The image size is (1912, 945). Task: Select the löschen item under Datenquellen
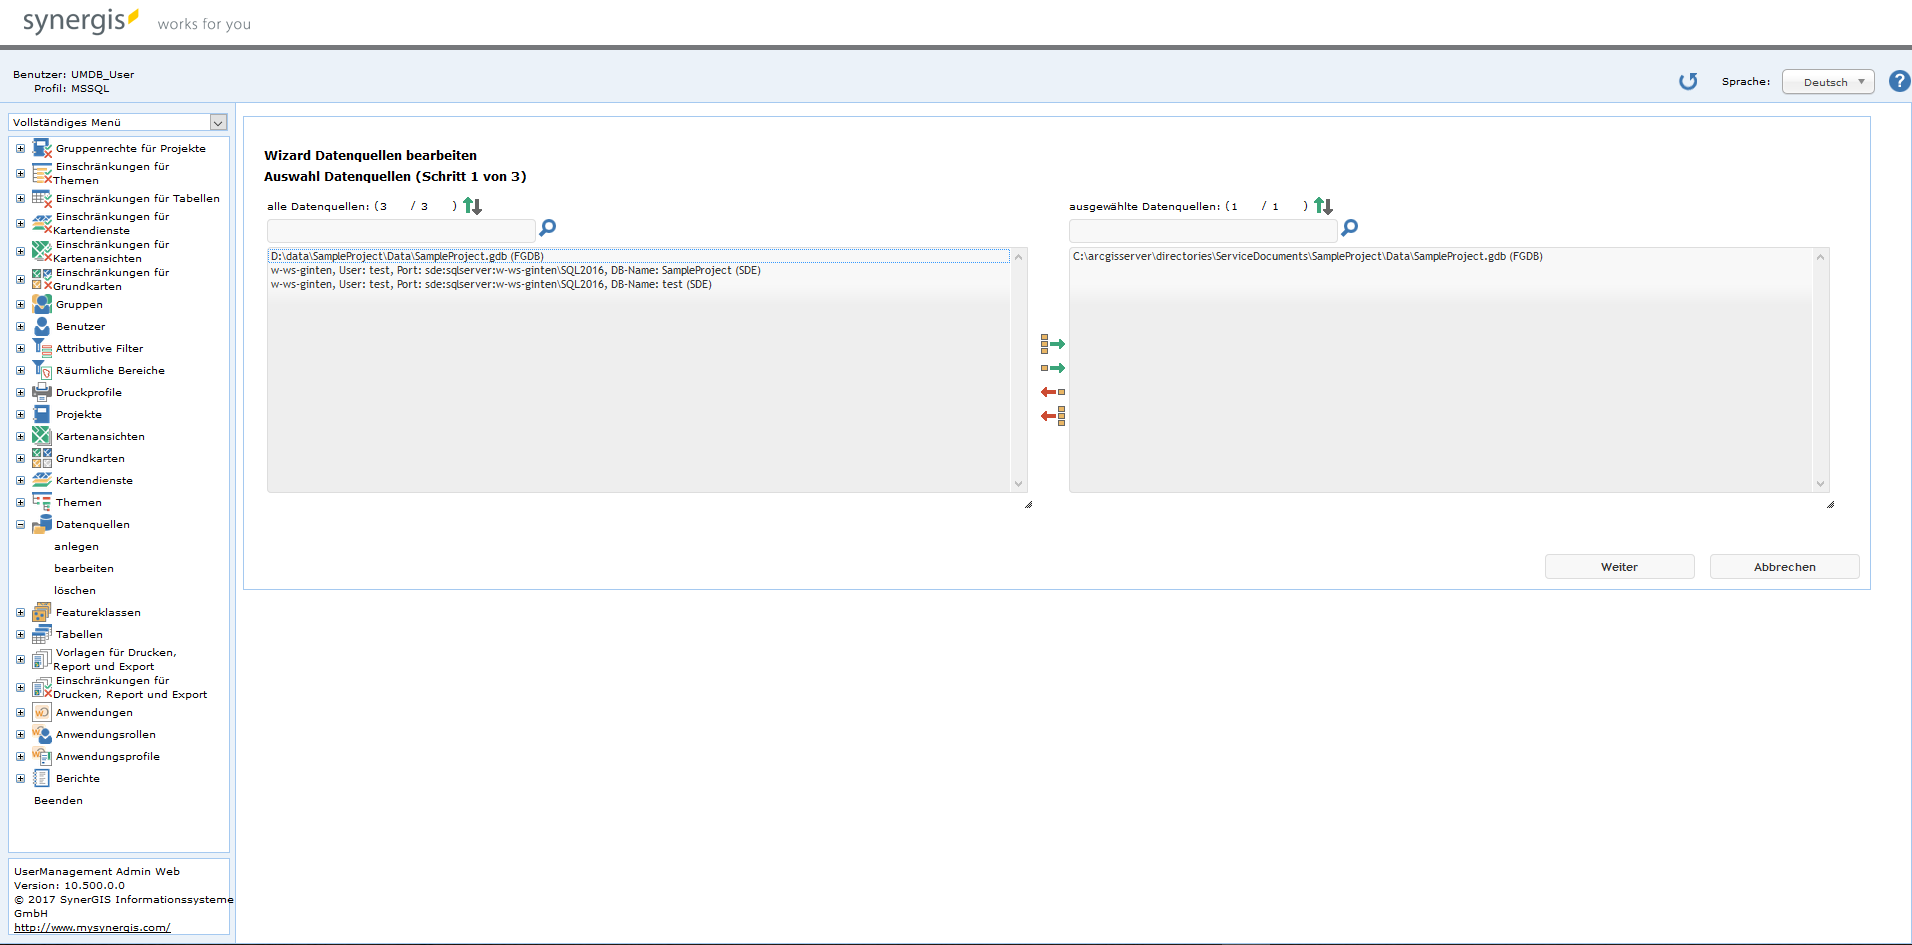(75, 591)
